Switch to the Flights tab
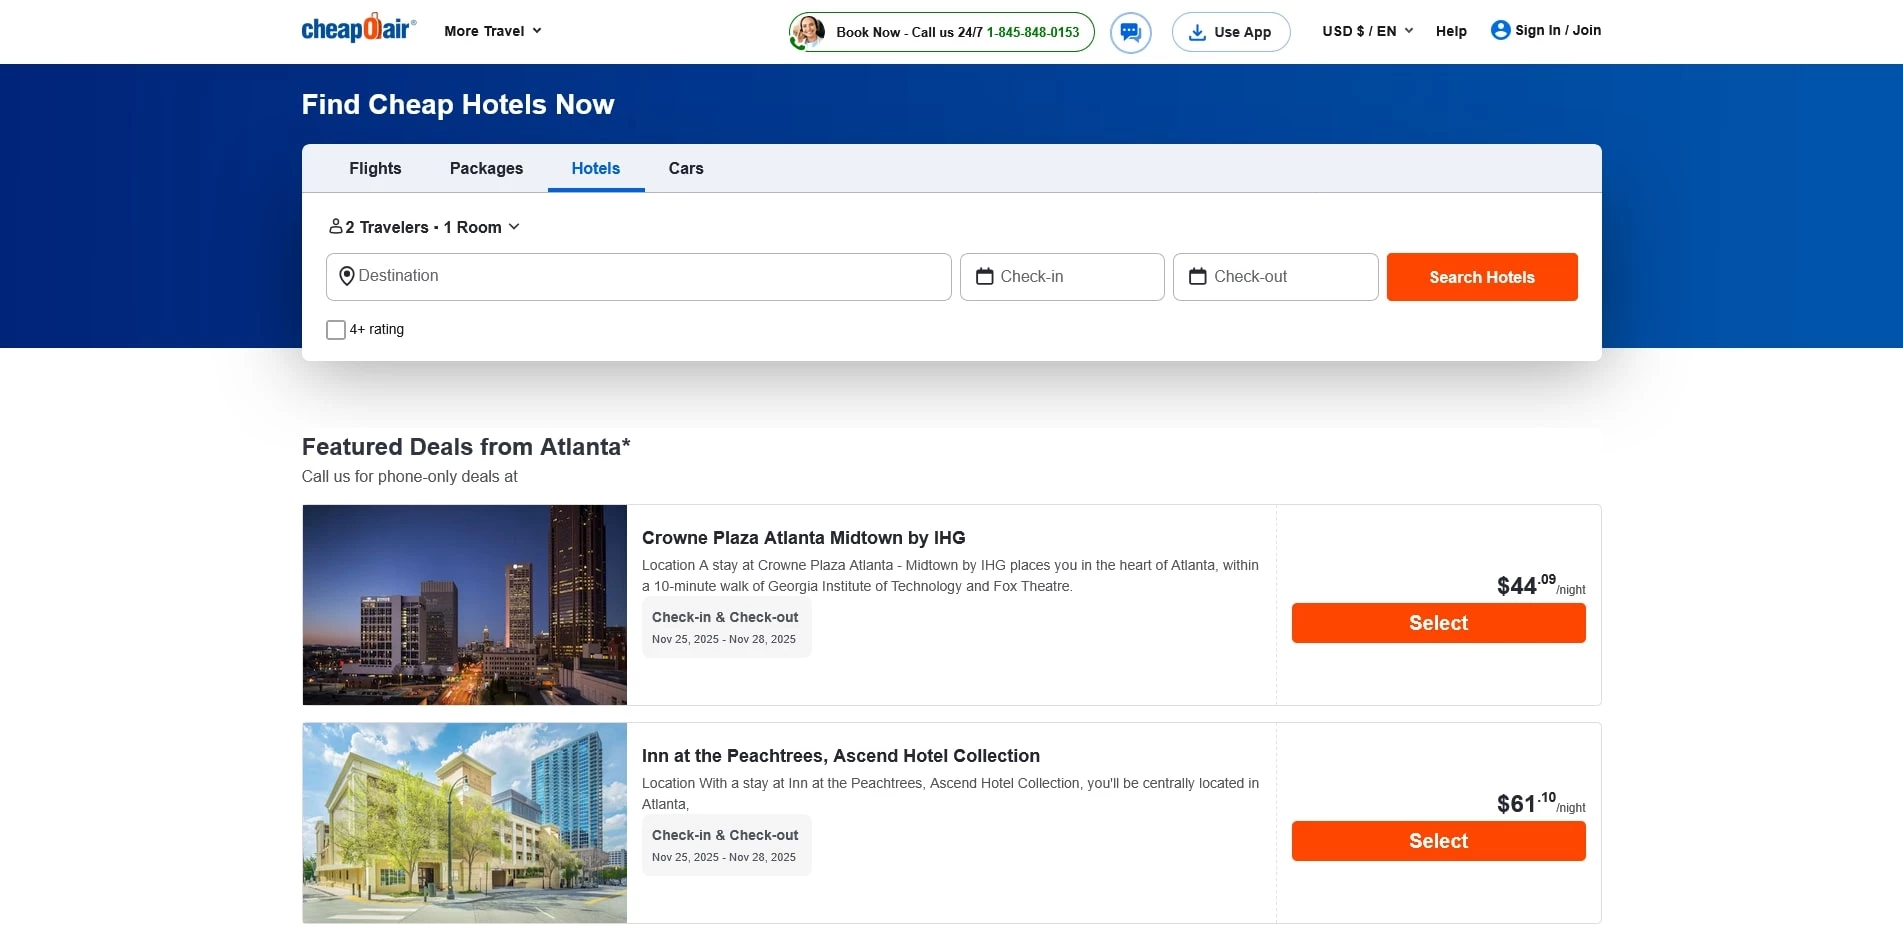Image resolution: width=1903 pixels, height=927 pixels. pyautogui.click(x=375, y=168)
